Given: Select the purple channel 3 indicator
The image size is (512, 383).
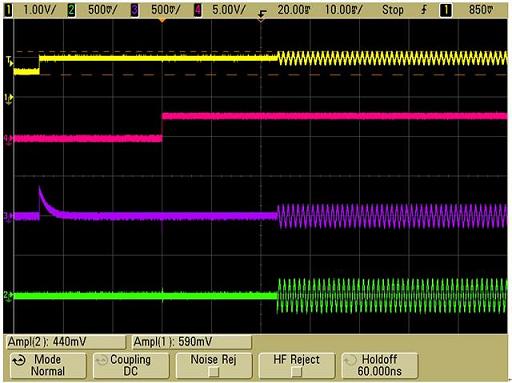Looking at the screenshot, I should pos(134,10).
